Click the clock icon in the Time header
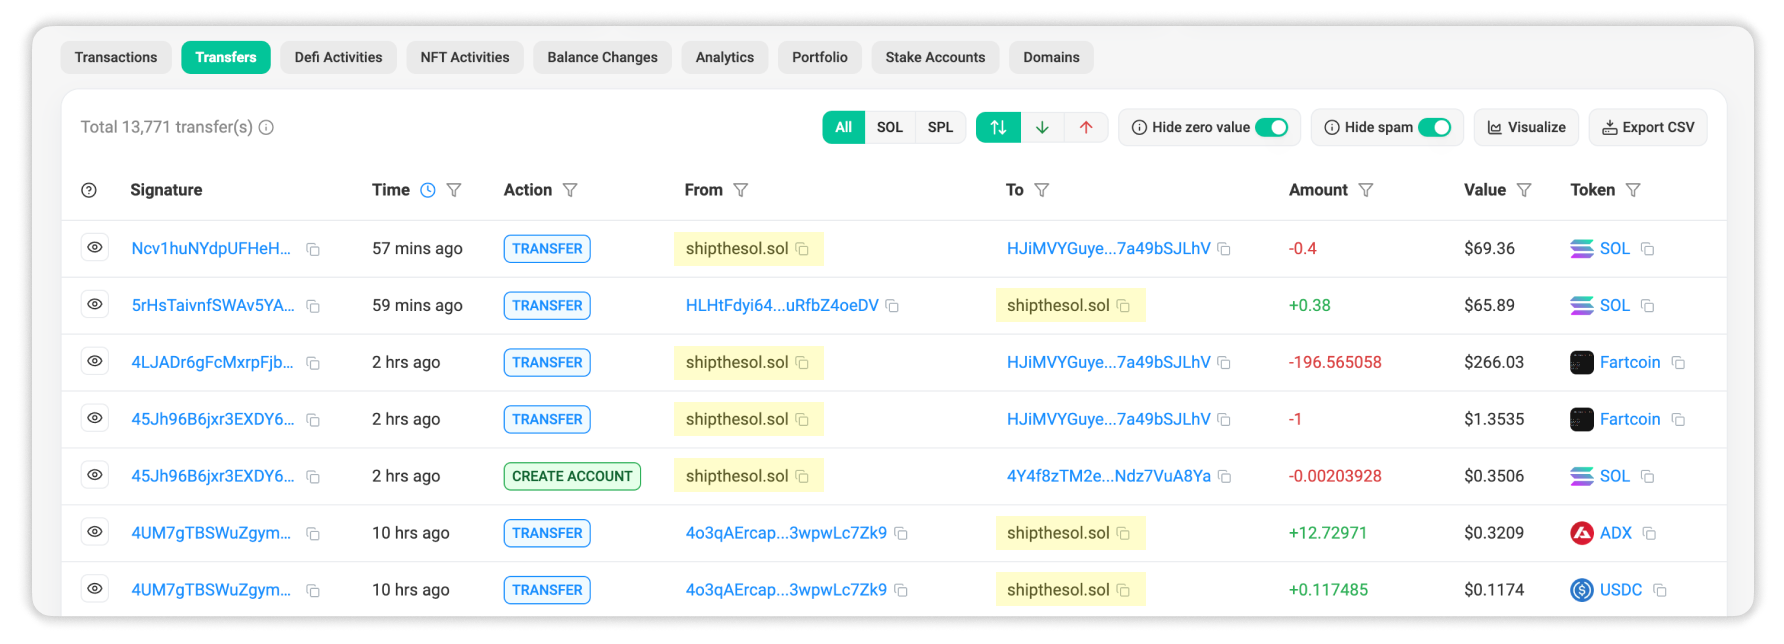The width and height of the screenshot is (1784, 644). [428, 190]
